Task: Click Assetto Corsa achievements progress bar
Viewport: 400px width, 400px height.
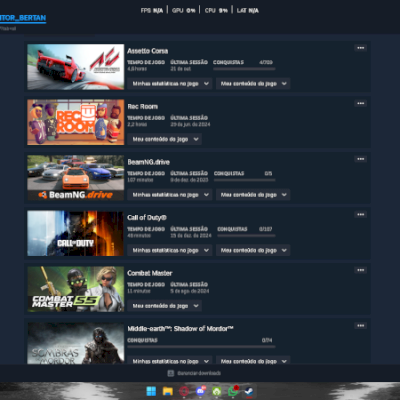Action: tap(244, 69)
